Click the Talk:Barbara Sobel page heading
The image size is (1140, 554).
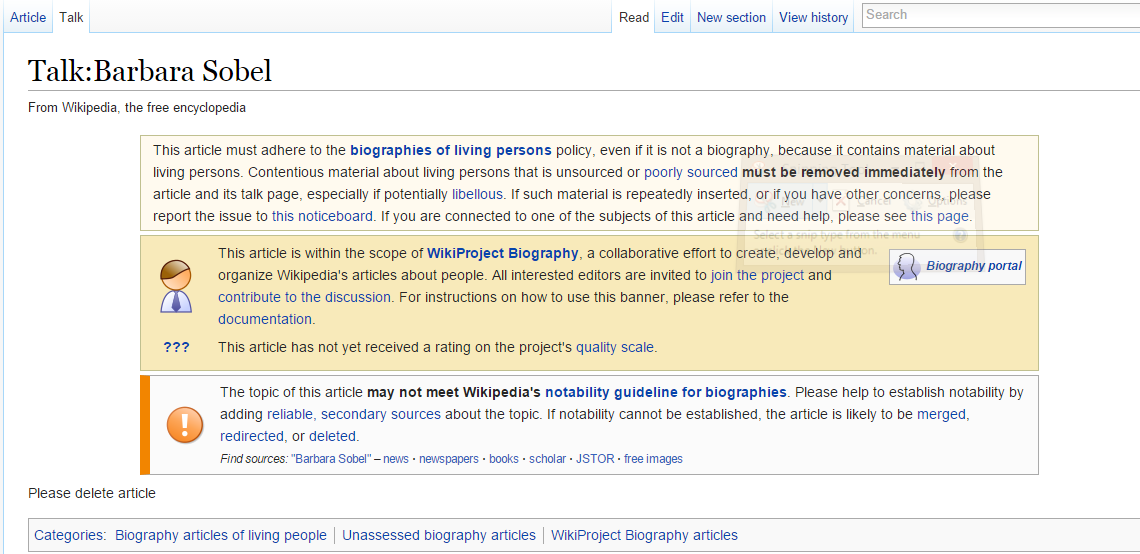point(150,71)
